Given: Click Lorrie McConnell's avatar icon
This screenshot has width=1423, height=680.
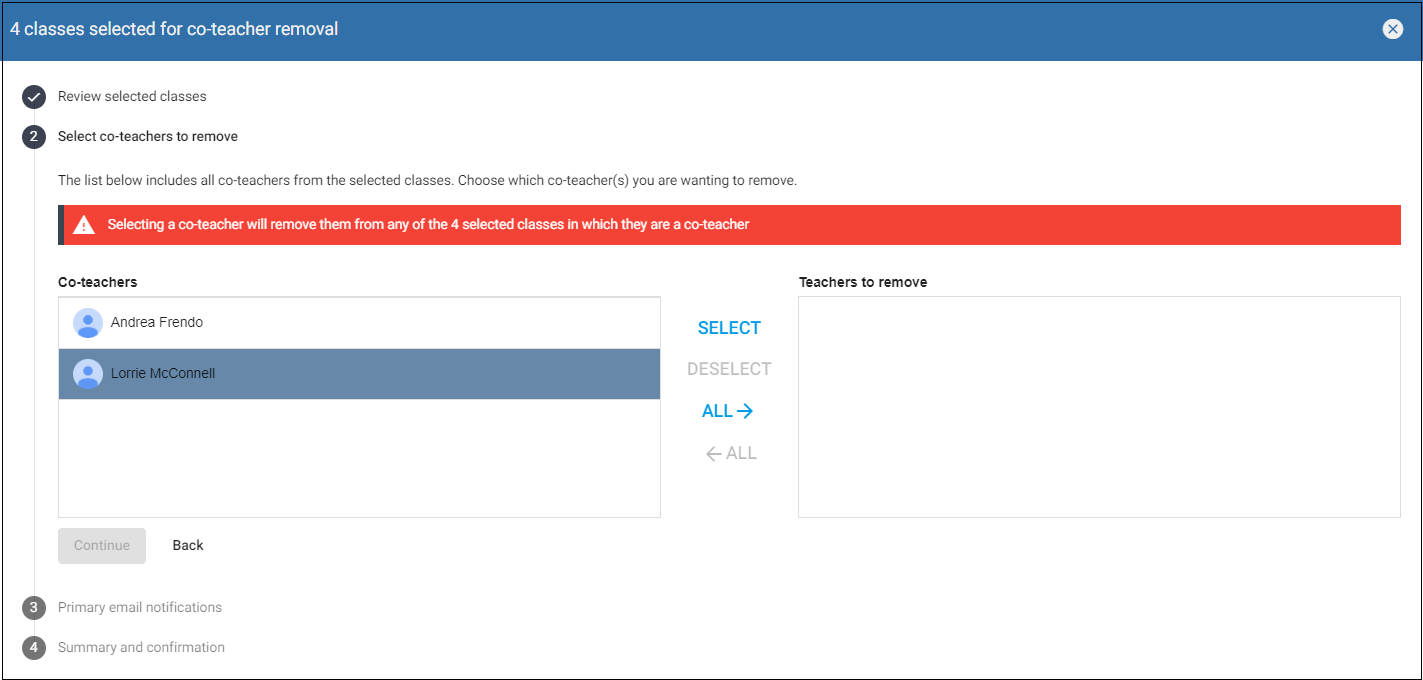Looking at the screenshot, I should (x=88, y=374).
